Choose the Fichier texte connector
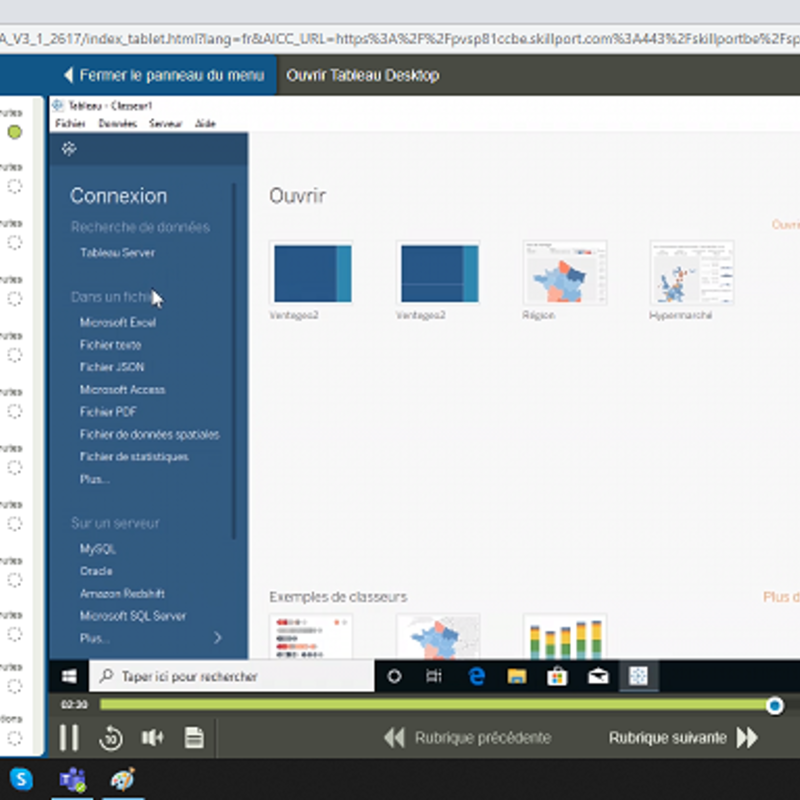800x800 pixels. coord(111,345)
